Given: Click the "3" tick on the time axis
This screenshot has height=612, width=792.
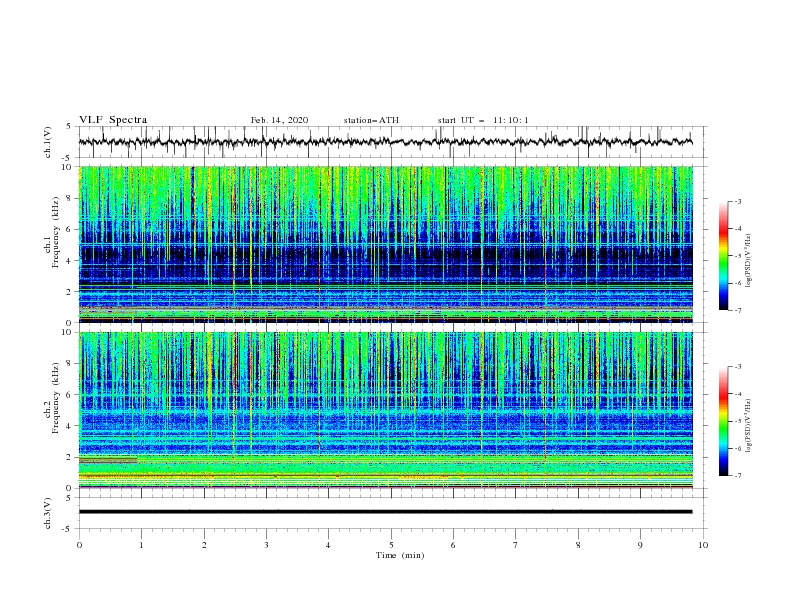Looking at the screenshot, I should click(266, 545).
